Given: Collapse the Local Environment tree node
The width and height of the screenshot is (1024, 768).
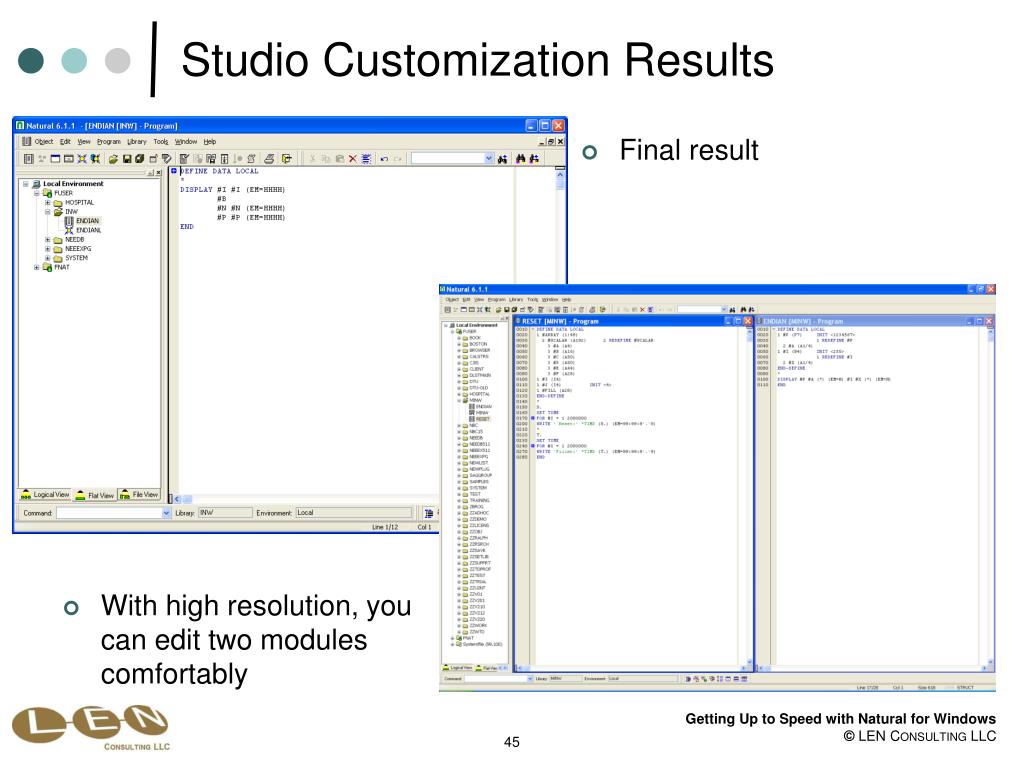Looking at the screenshot, I should click(x=25, y=184).
